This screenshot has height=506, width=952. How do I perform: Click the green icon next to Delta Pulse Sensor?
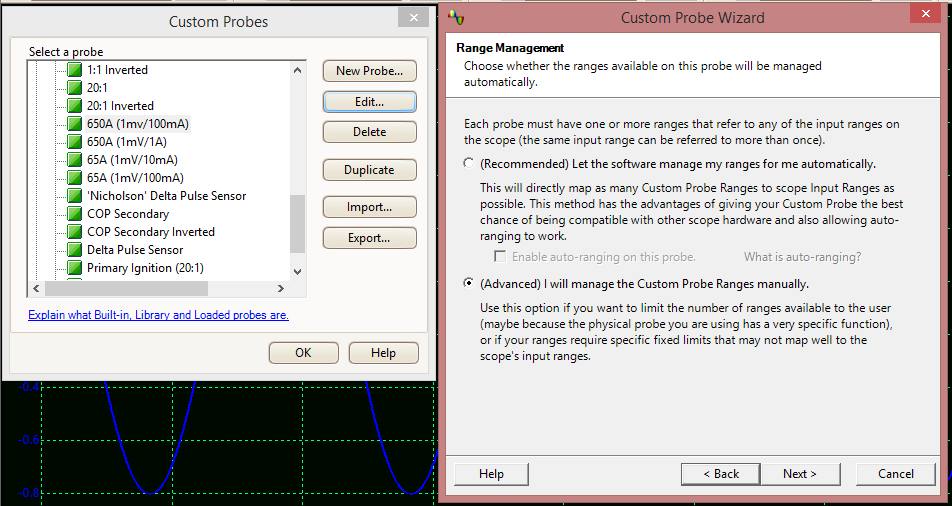point(74,250)
